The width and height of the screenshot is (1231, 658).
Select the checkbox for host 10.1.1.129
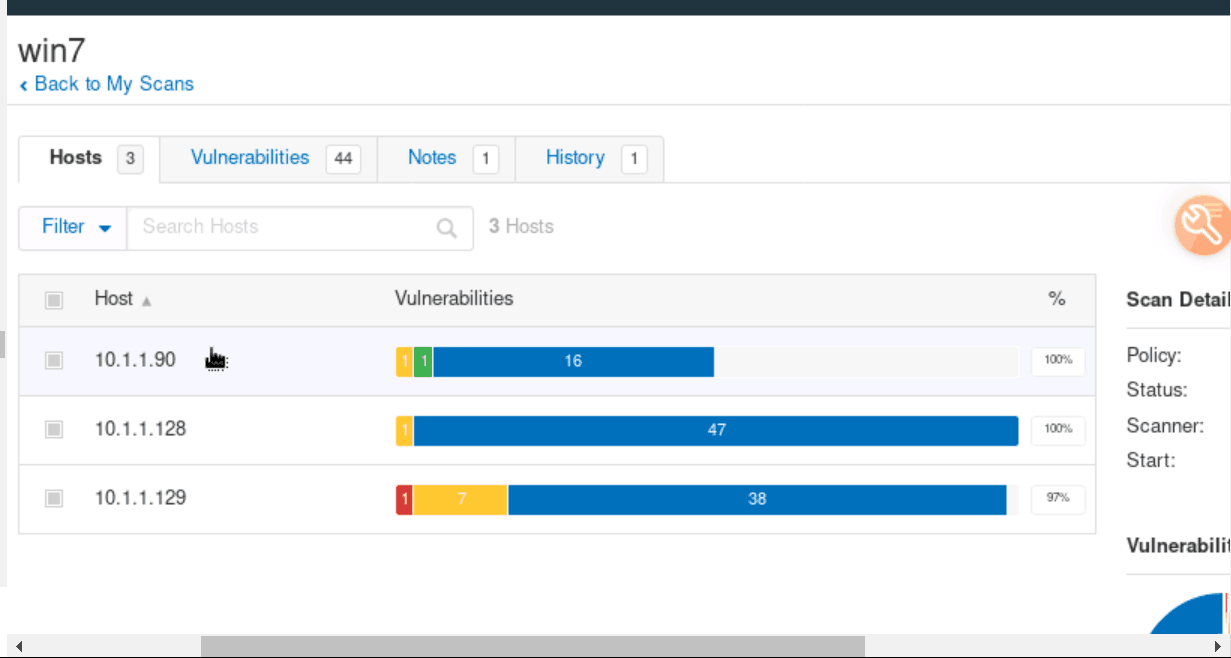(x=54, y=498)
